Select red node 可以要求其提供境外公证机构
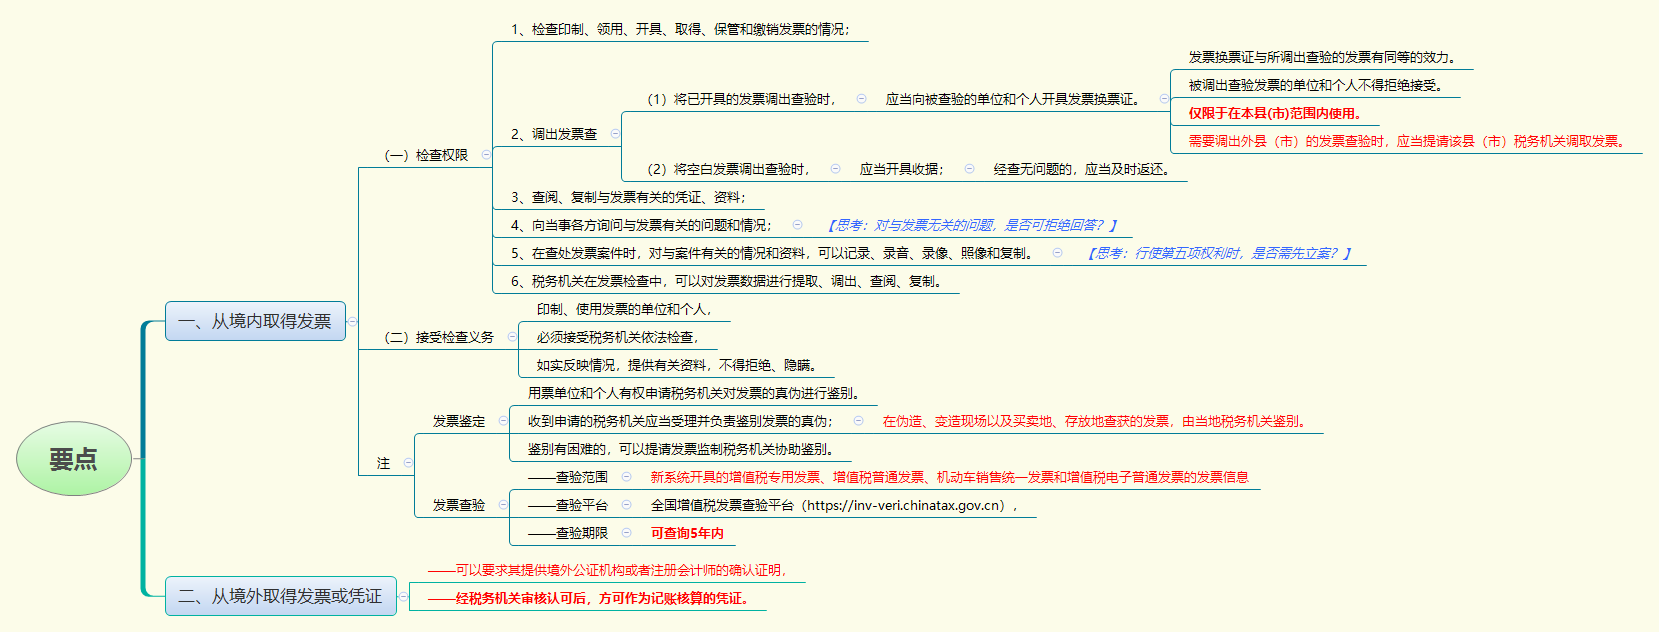This screenshot has height=632, width=1659. [608, 570]
